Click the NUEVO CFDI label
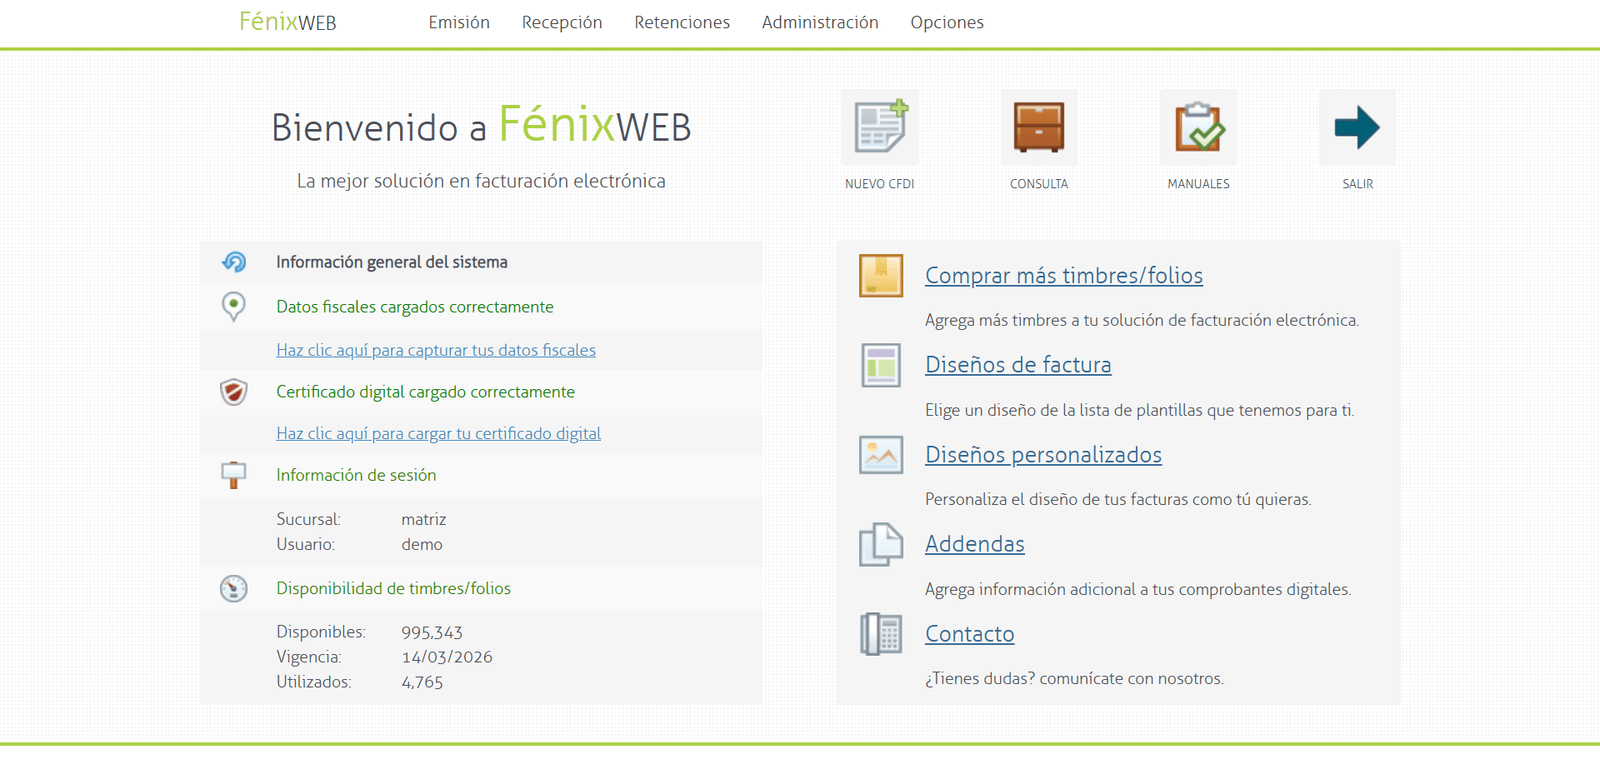 (879, 184)
